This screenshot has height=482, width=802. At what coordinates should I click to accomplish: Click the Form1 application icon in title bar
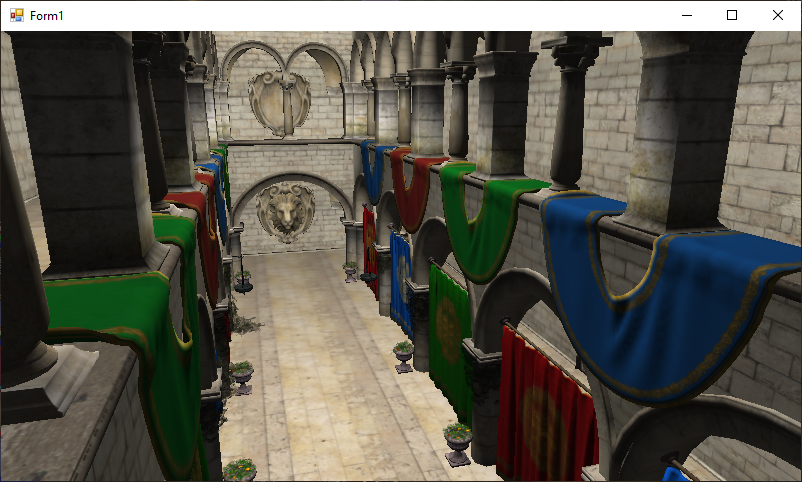(x=16, y=15)
